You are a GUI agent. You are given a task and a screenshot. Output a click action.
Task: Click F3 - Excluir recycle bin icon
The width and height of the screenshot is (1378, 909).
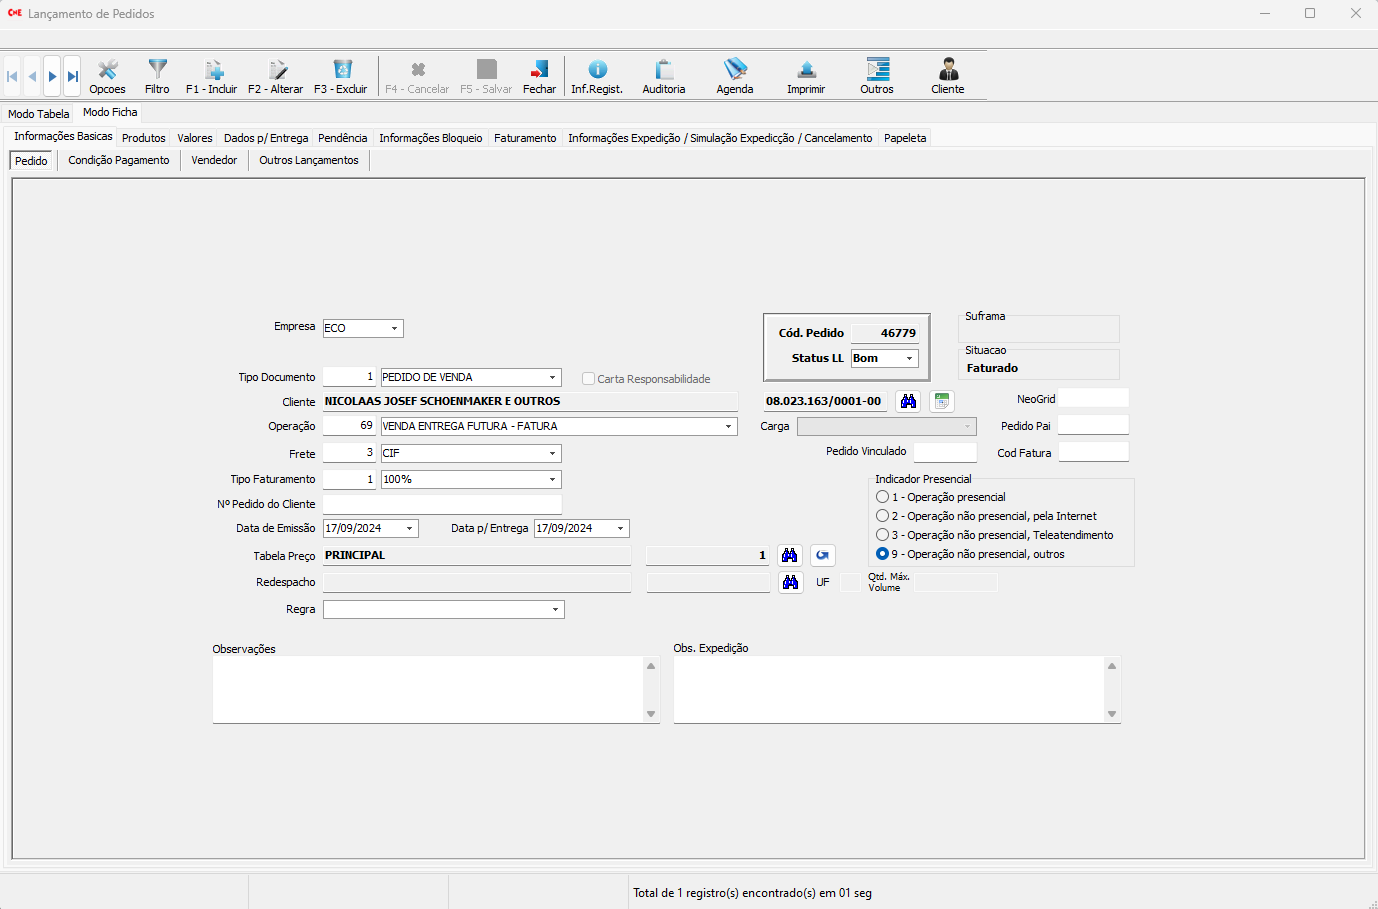click(342, 70)
